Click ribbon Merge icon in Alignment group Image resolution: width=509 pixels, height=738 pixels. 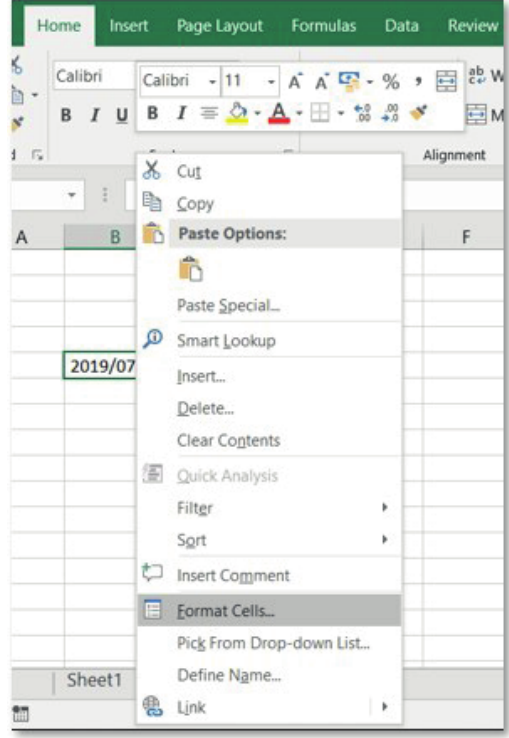tap(476, 114)
